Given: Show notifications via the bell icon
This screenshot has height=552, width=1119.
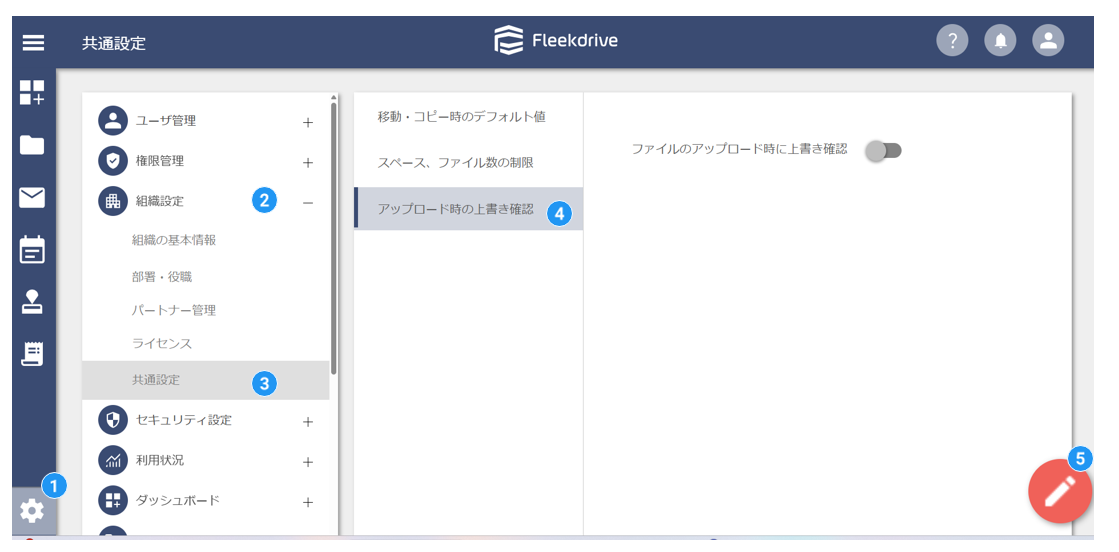Looking at the screenshot, I should 1000,41.
